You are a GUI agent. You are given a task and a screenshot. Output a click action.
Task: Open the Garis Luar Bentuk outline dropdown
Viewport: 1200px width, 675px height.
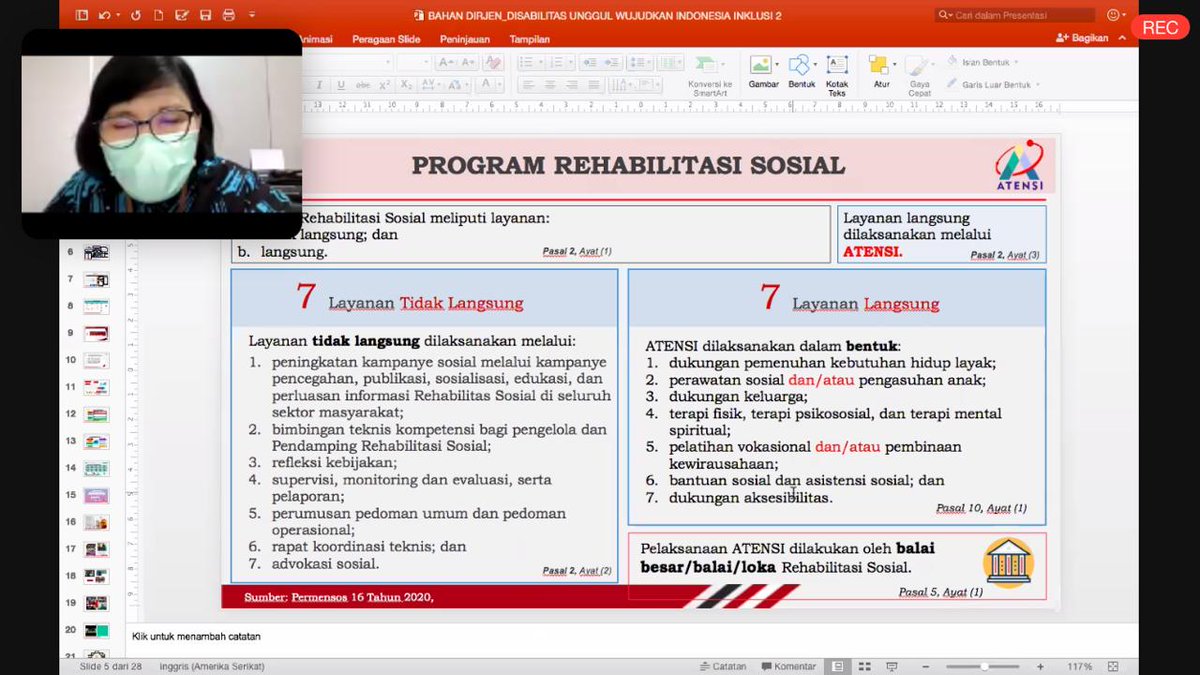point(1038,85)
